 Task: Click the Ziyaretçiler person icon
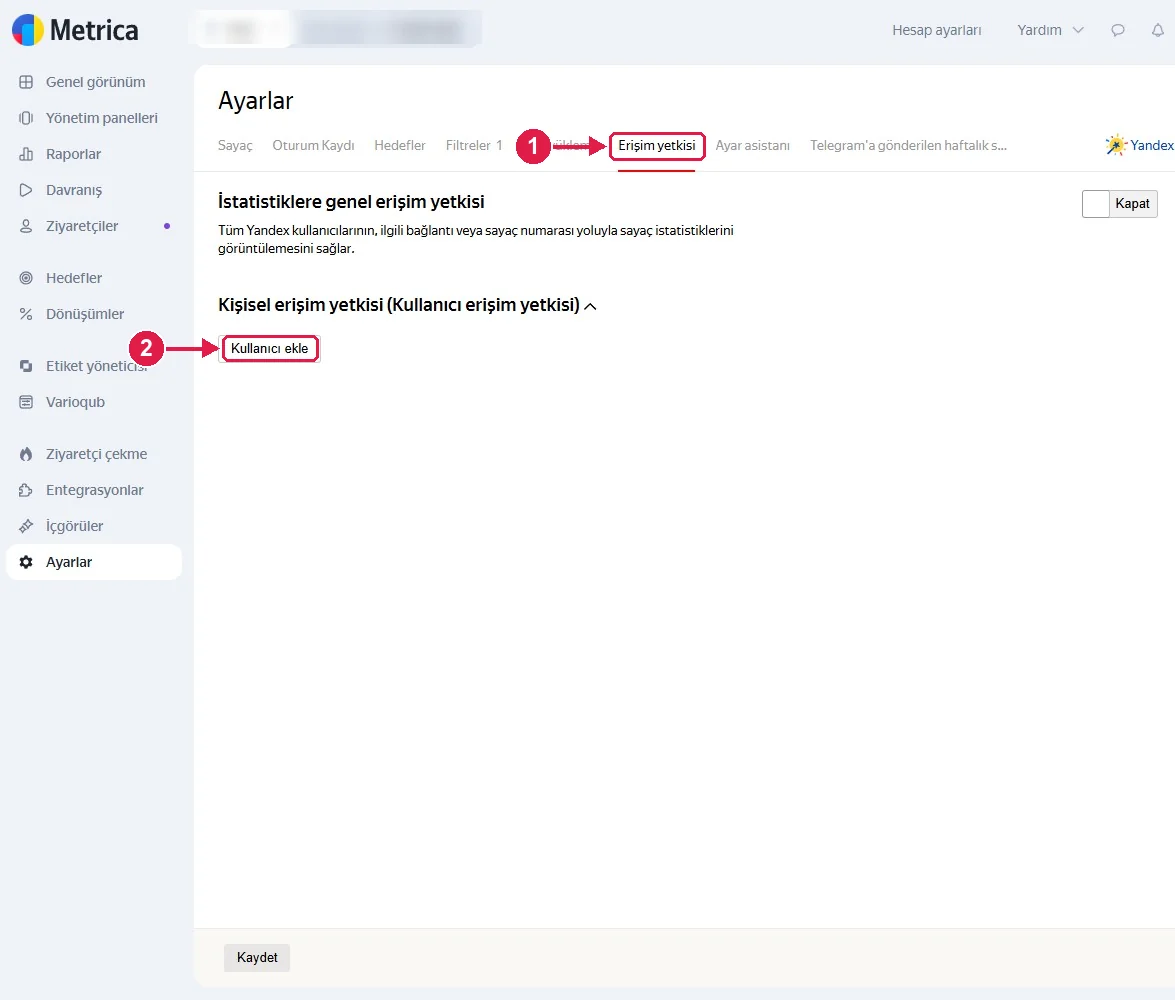(26, 226)
